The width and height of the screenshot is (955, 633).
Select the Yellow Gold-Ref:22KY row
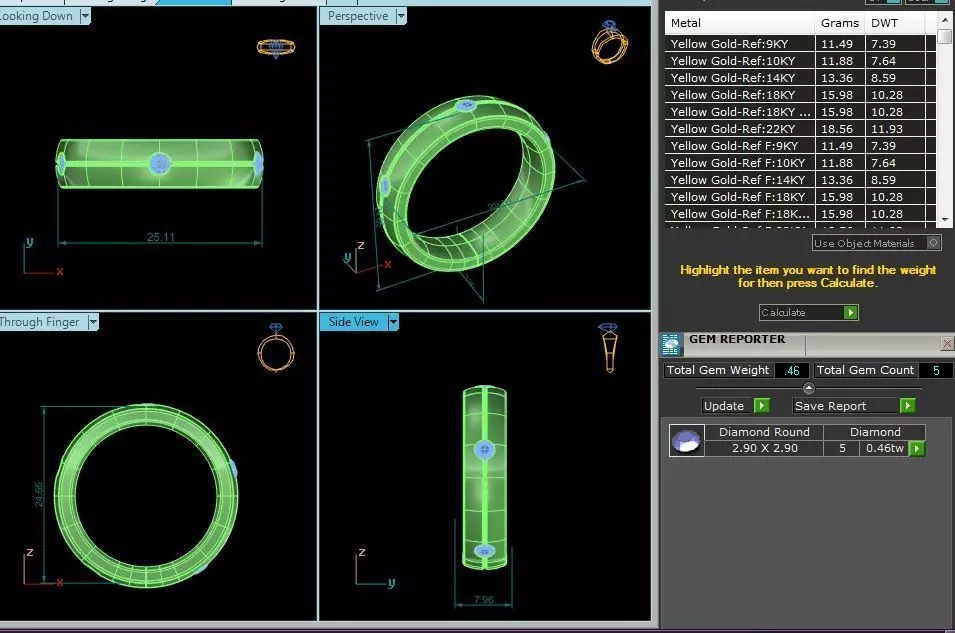pos(800,129)
